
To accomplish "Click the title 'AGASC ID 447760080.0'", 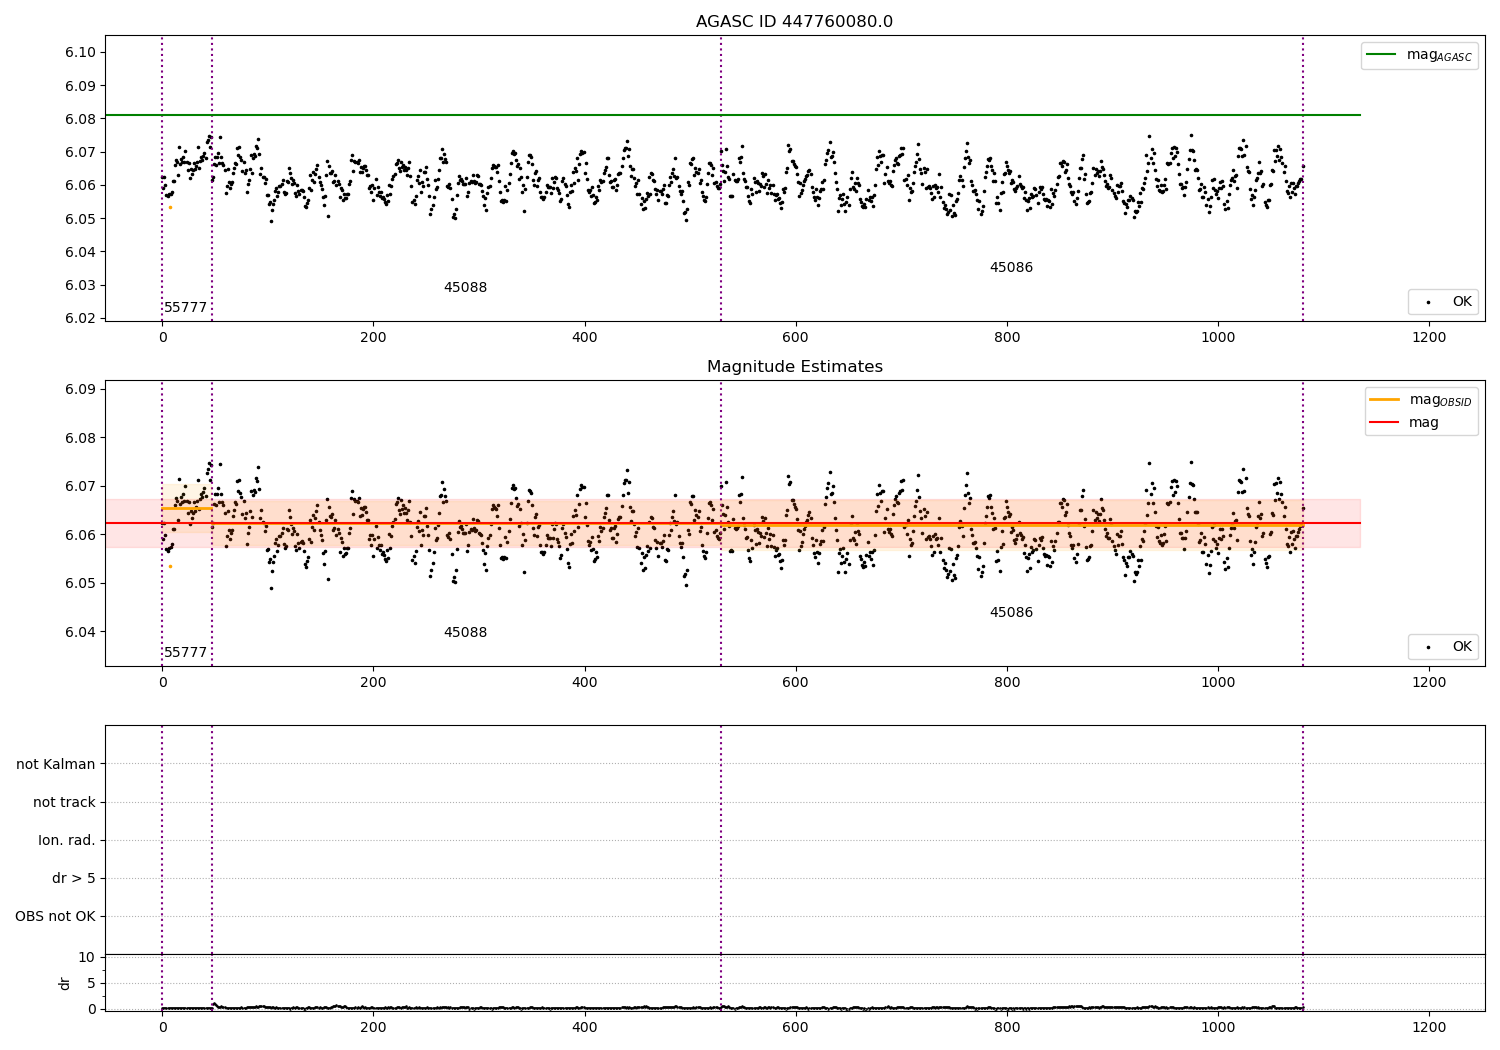I will click(x=794, y=22).
